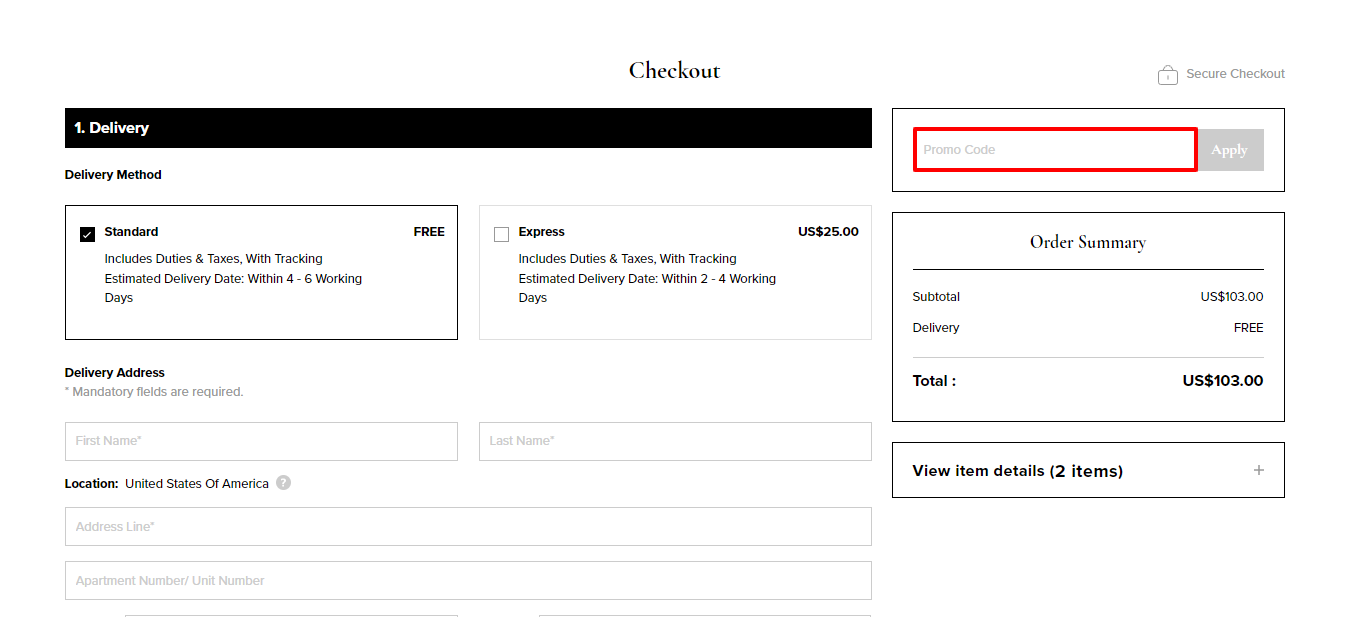Select the Standard delivery checkbox
Image resolution: width=1349 pixels, height=617 pixels.
pyautogui.click(x=88, y=234)
